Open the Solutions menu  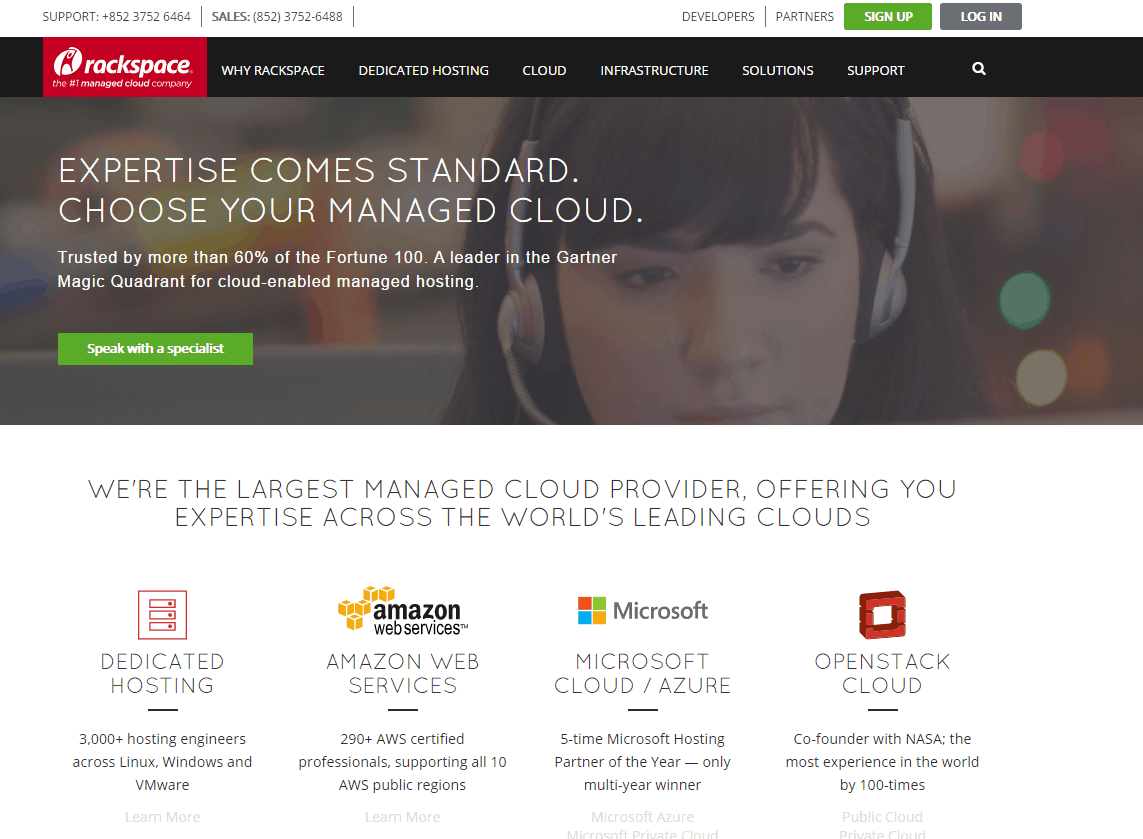click(x=778, y=71)
